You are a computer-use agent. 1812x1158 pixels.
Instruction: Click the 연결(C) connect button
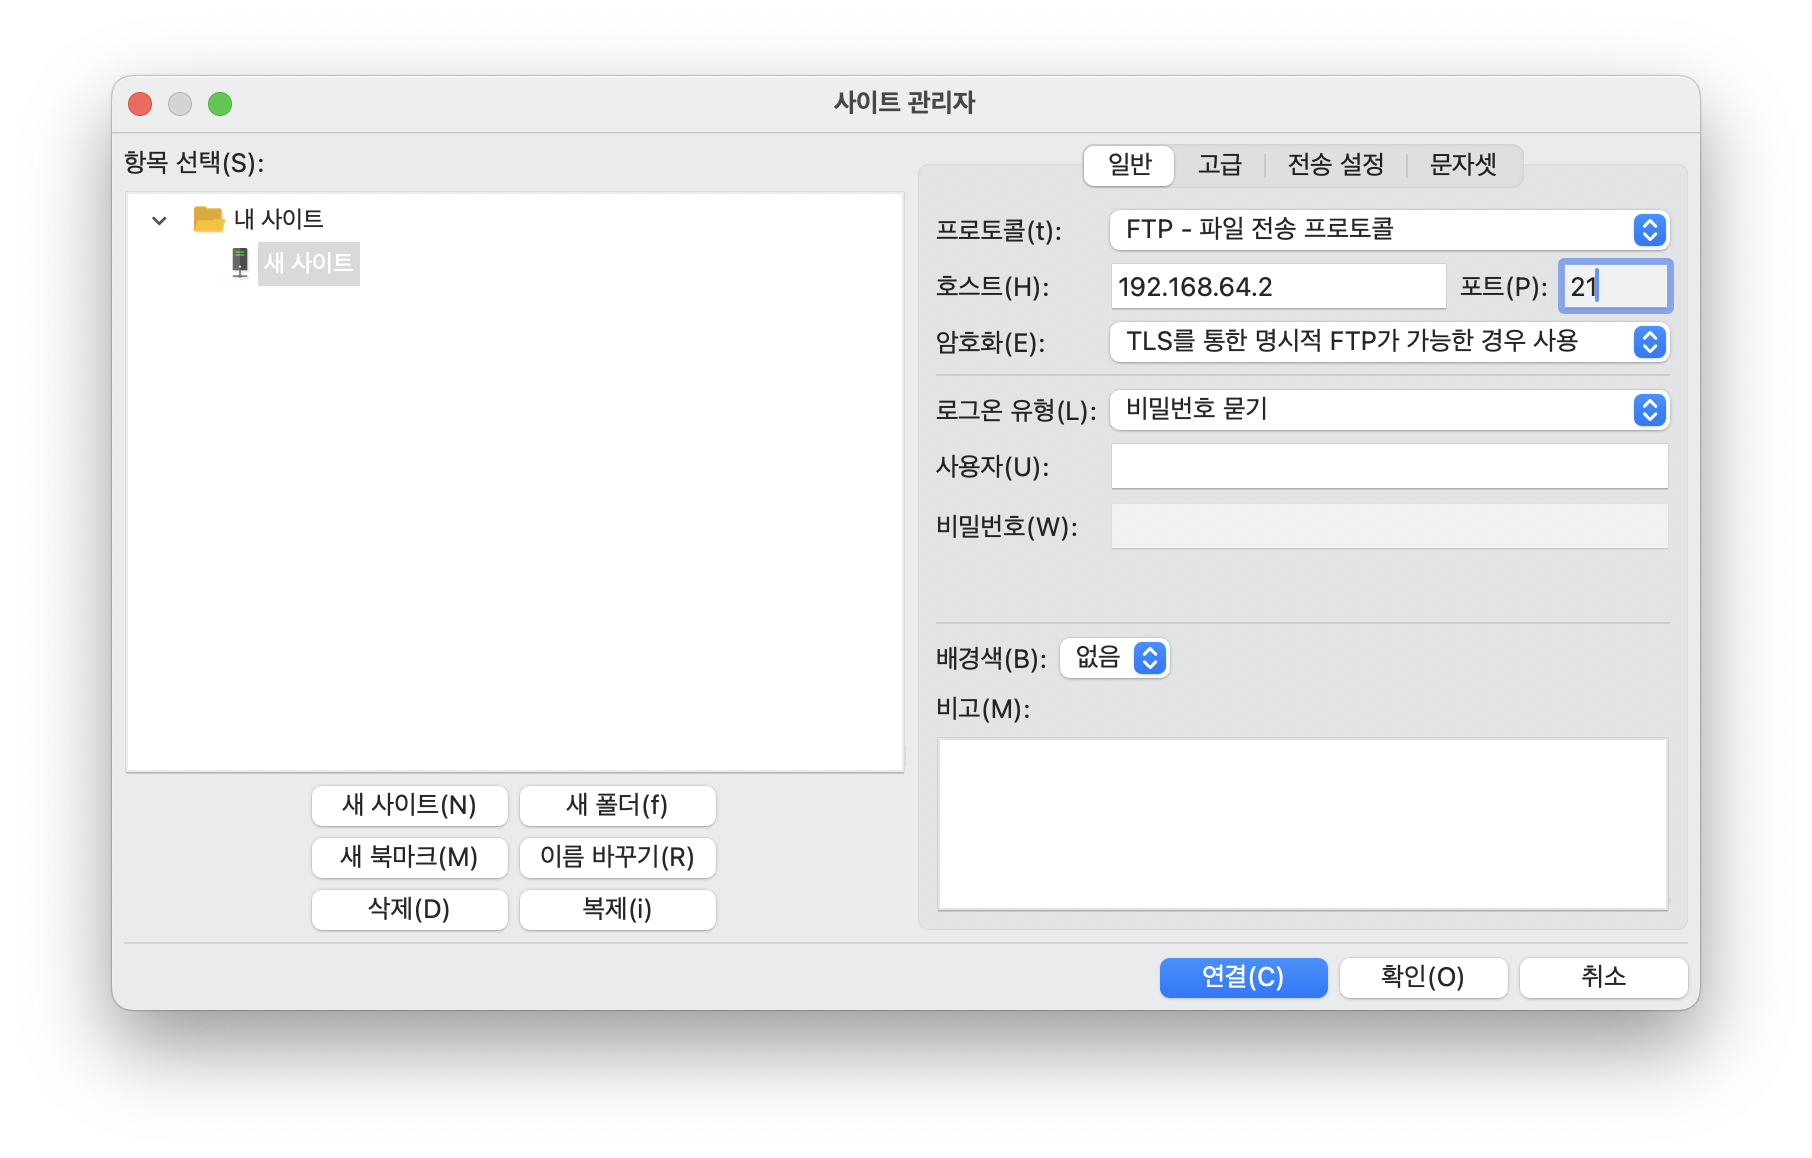(x=1244, y=977)
